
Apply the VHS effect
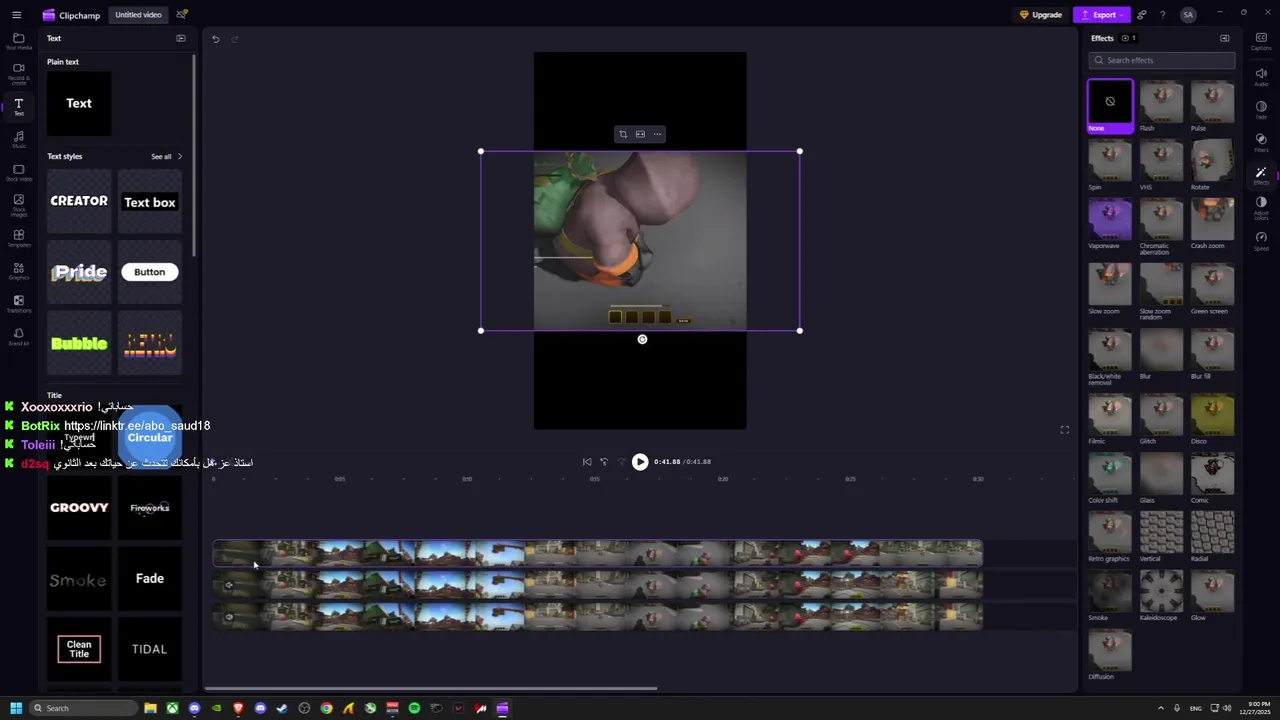(1161, 165)
